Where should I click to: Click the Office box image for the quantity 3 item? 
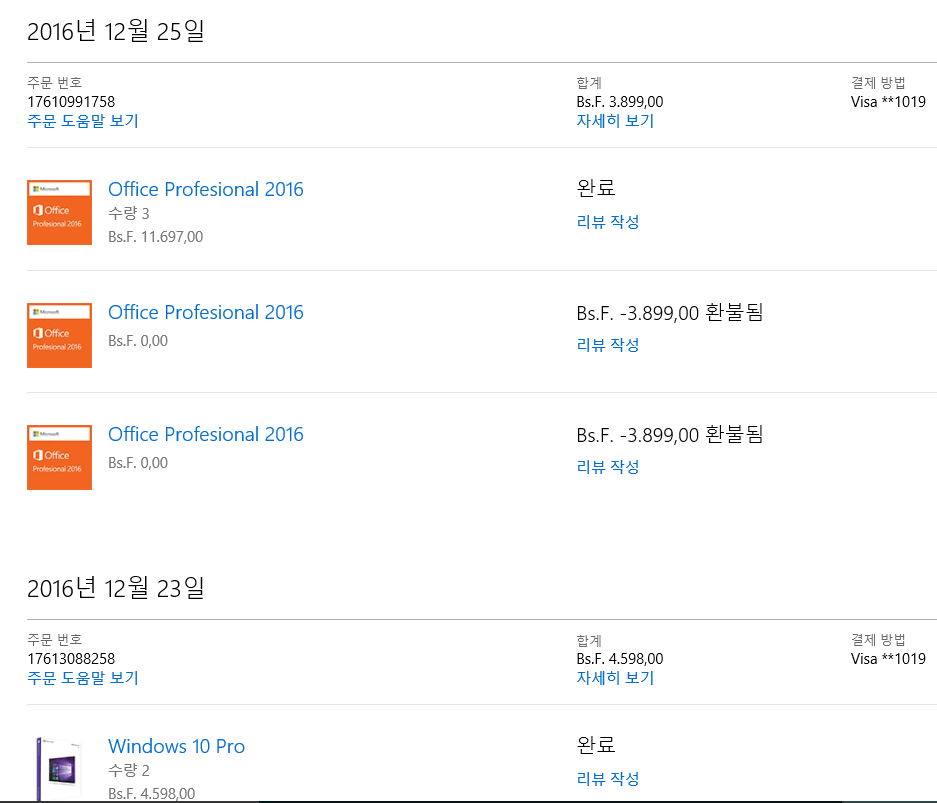(59, 212)
